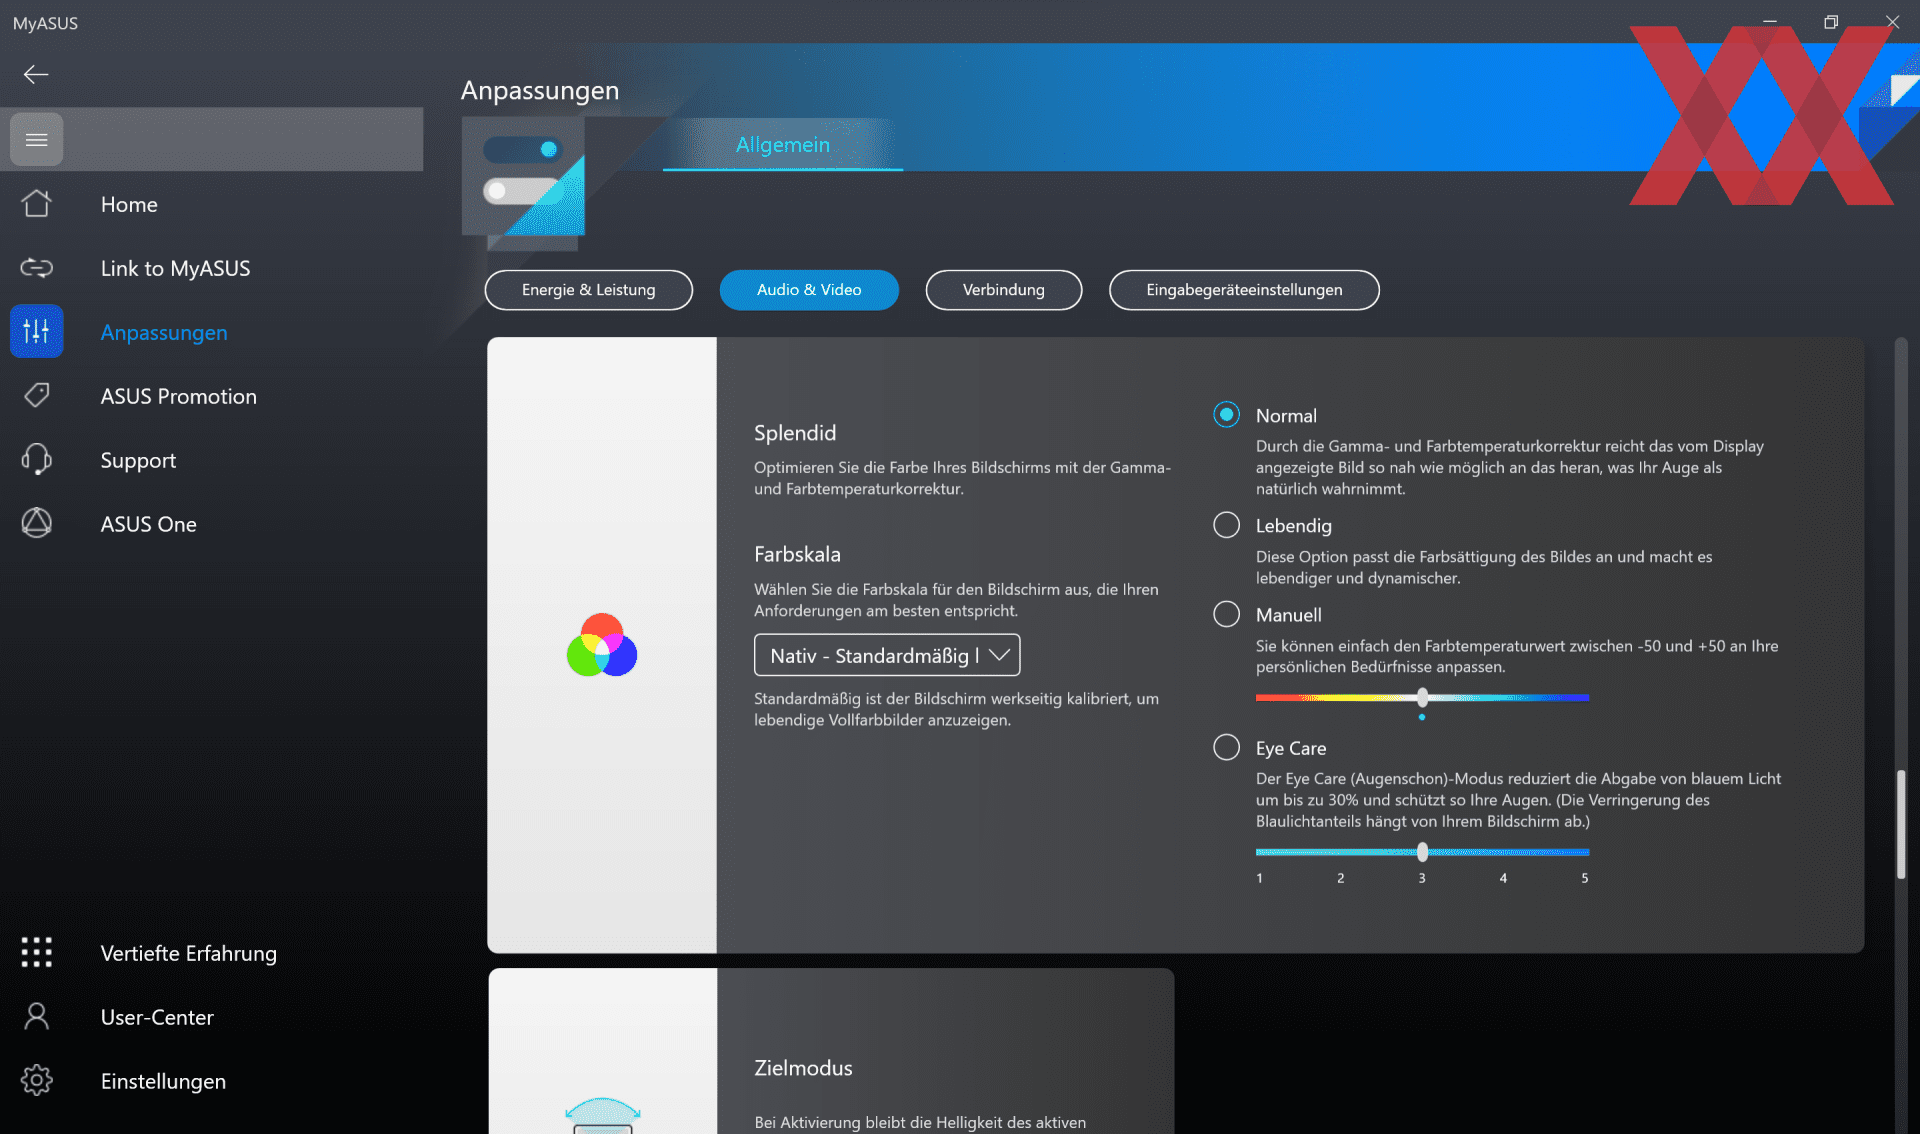
Task: Click the Support headset icon
Action: 37,459
